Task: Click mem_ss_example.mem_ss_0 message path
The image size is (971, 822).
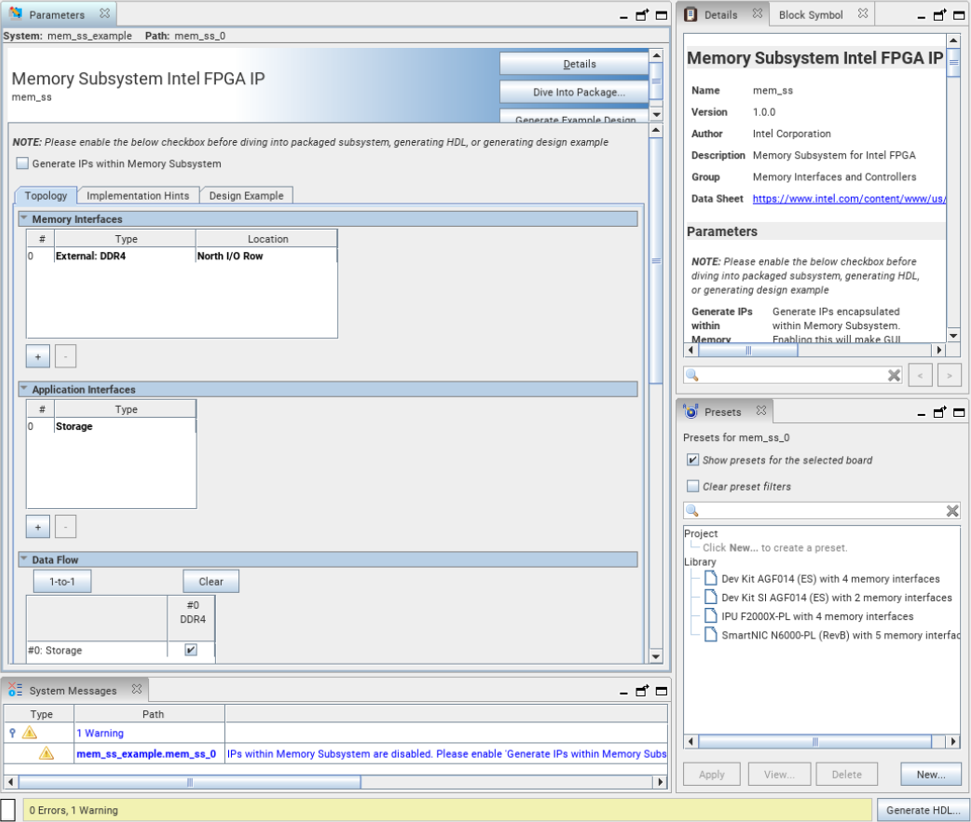Action: tap(146, 754)
